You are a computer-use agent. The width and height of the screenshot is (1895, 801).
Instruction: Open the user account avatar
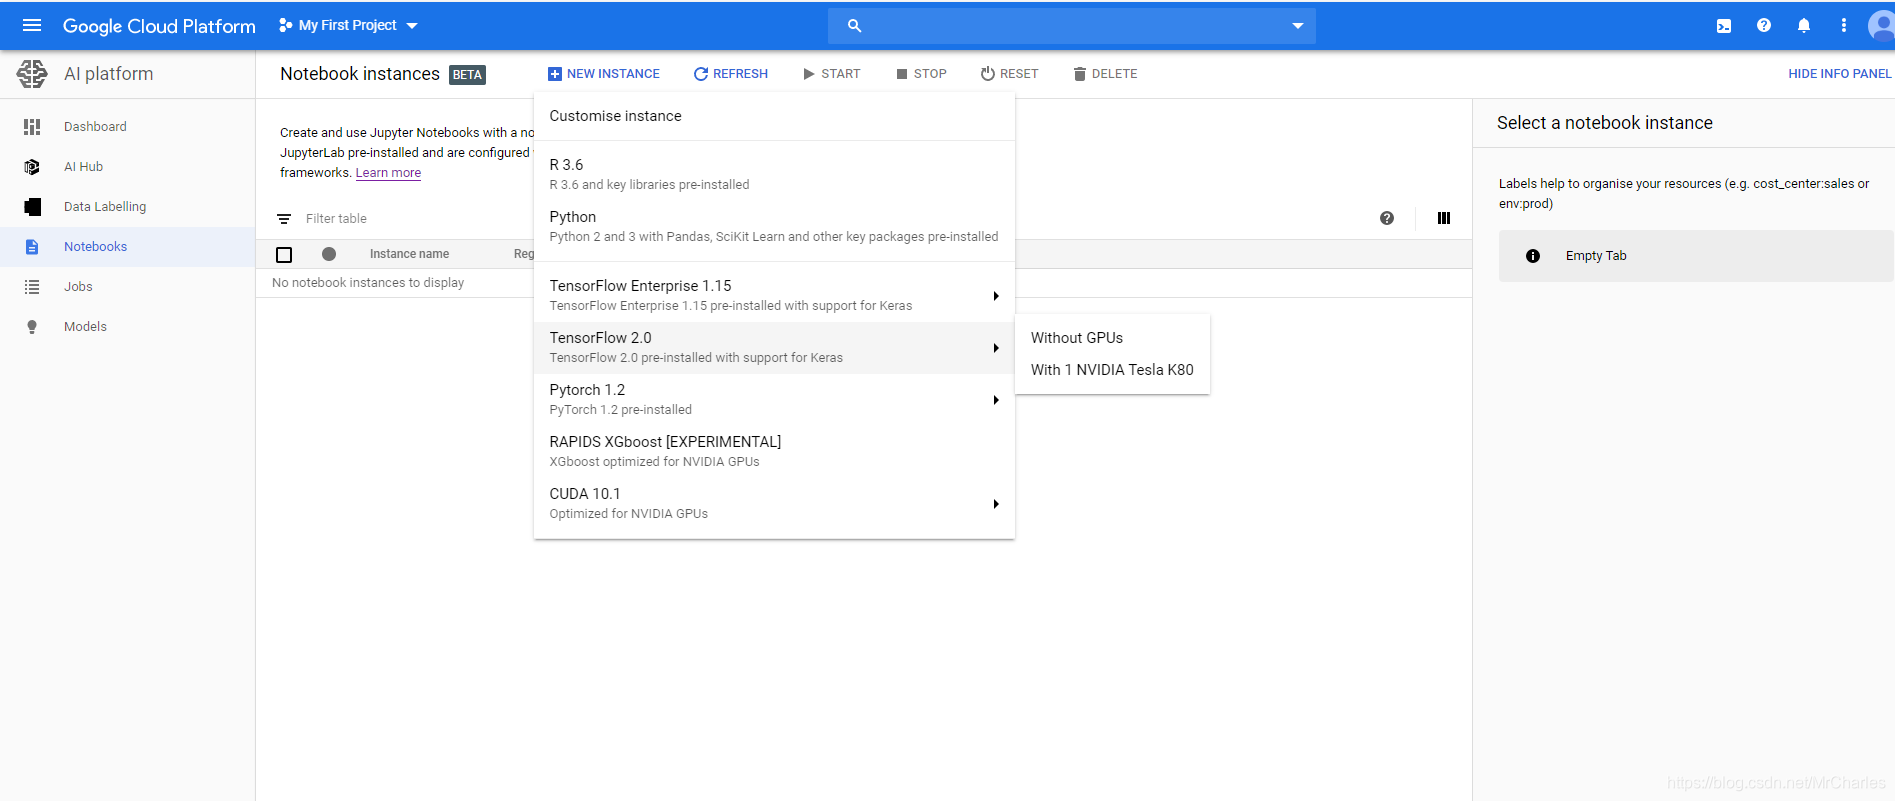(1881, 25)
